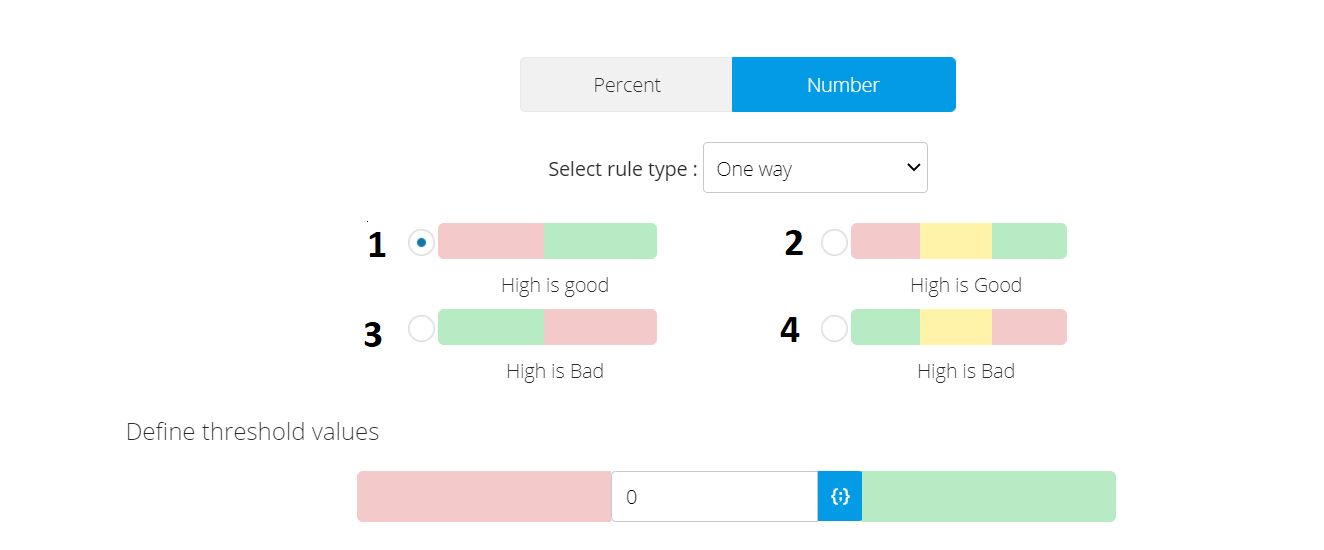
Task: Enable radio option 3 High is Bad
Action: (422, 328)
